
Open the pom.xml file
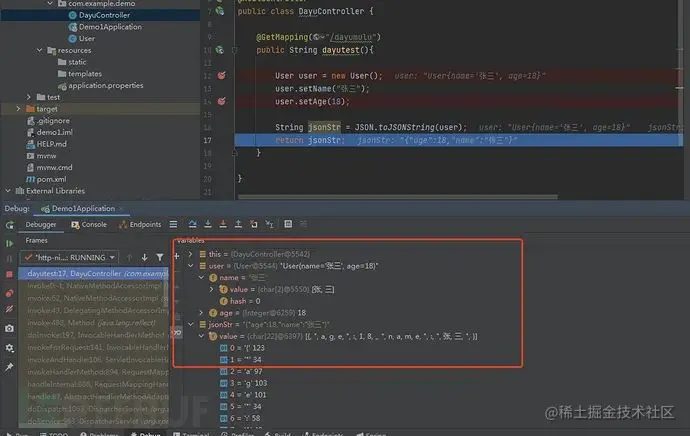[x=51, y=179]
